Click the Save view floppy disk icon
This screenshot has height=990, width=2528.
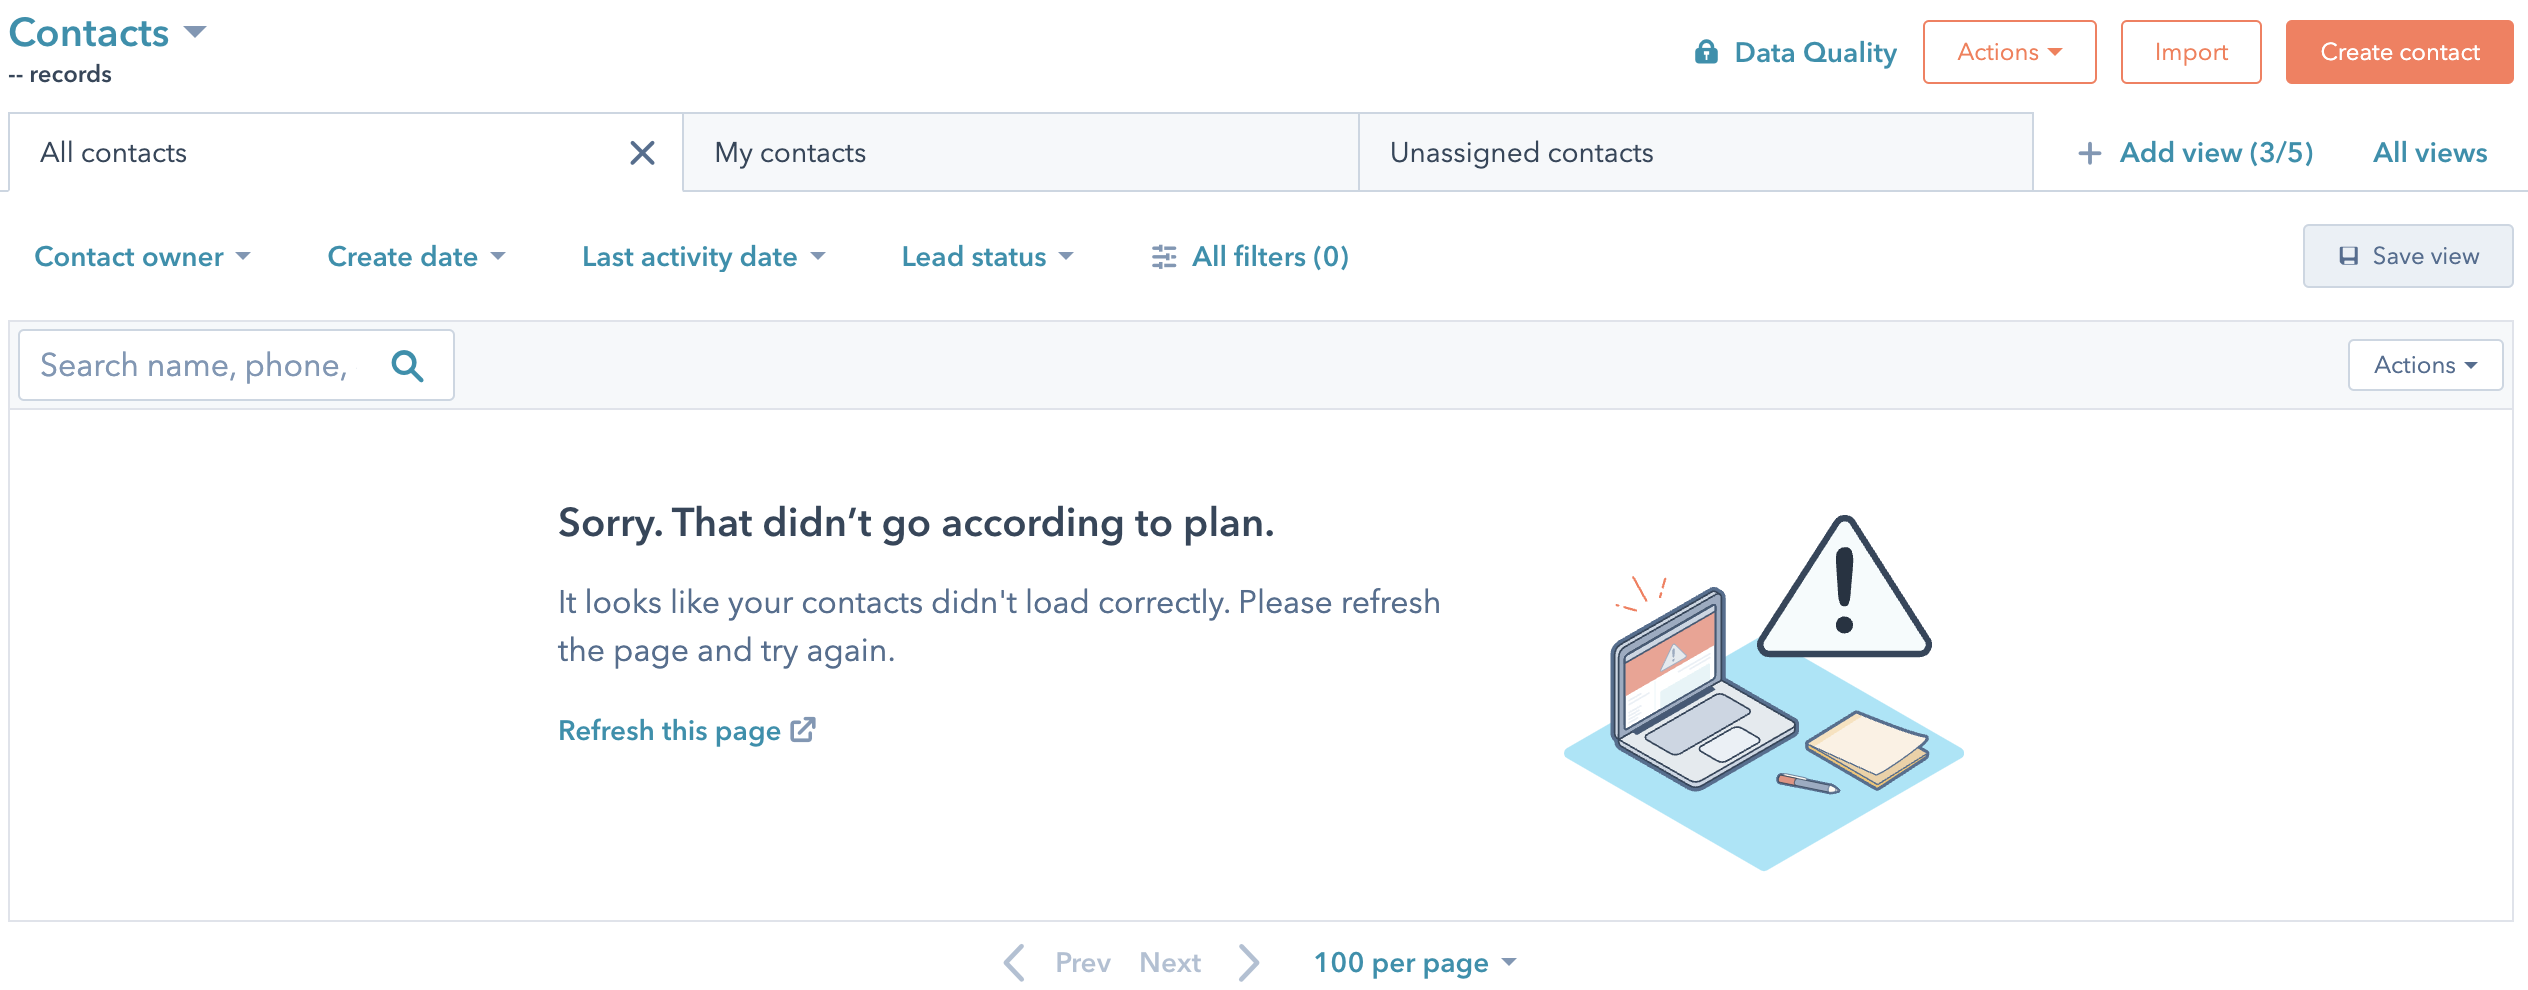coord(2348,256)
